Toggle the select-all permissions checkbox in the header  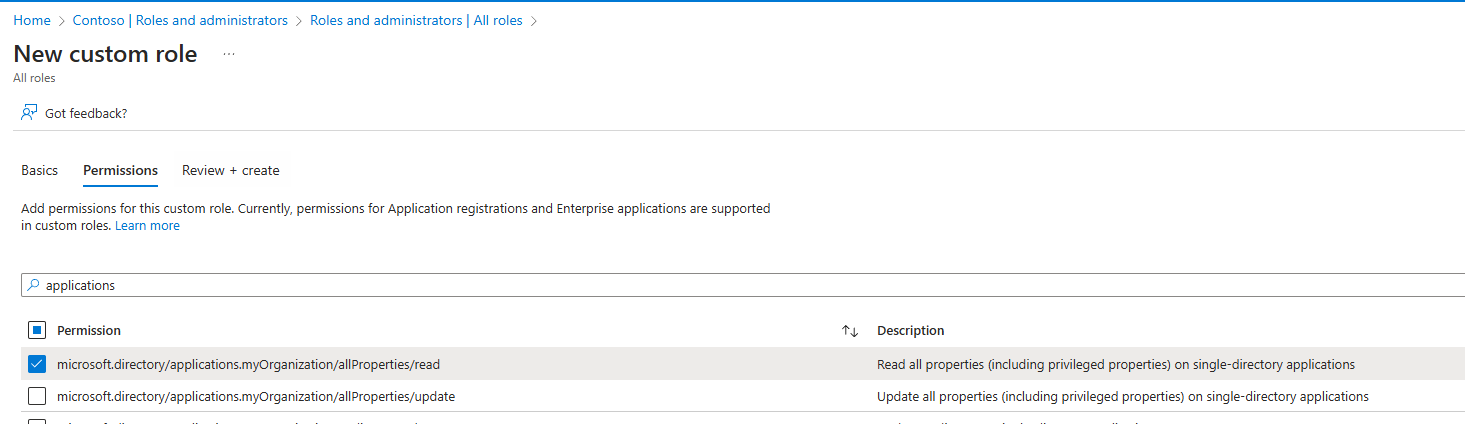[37, 330]
